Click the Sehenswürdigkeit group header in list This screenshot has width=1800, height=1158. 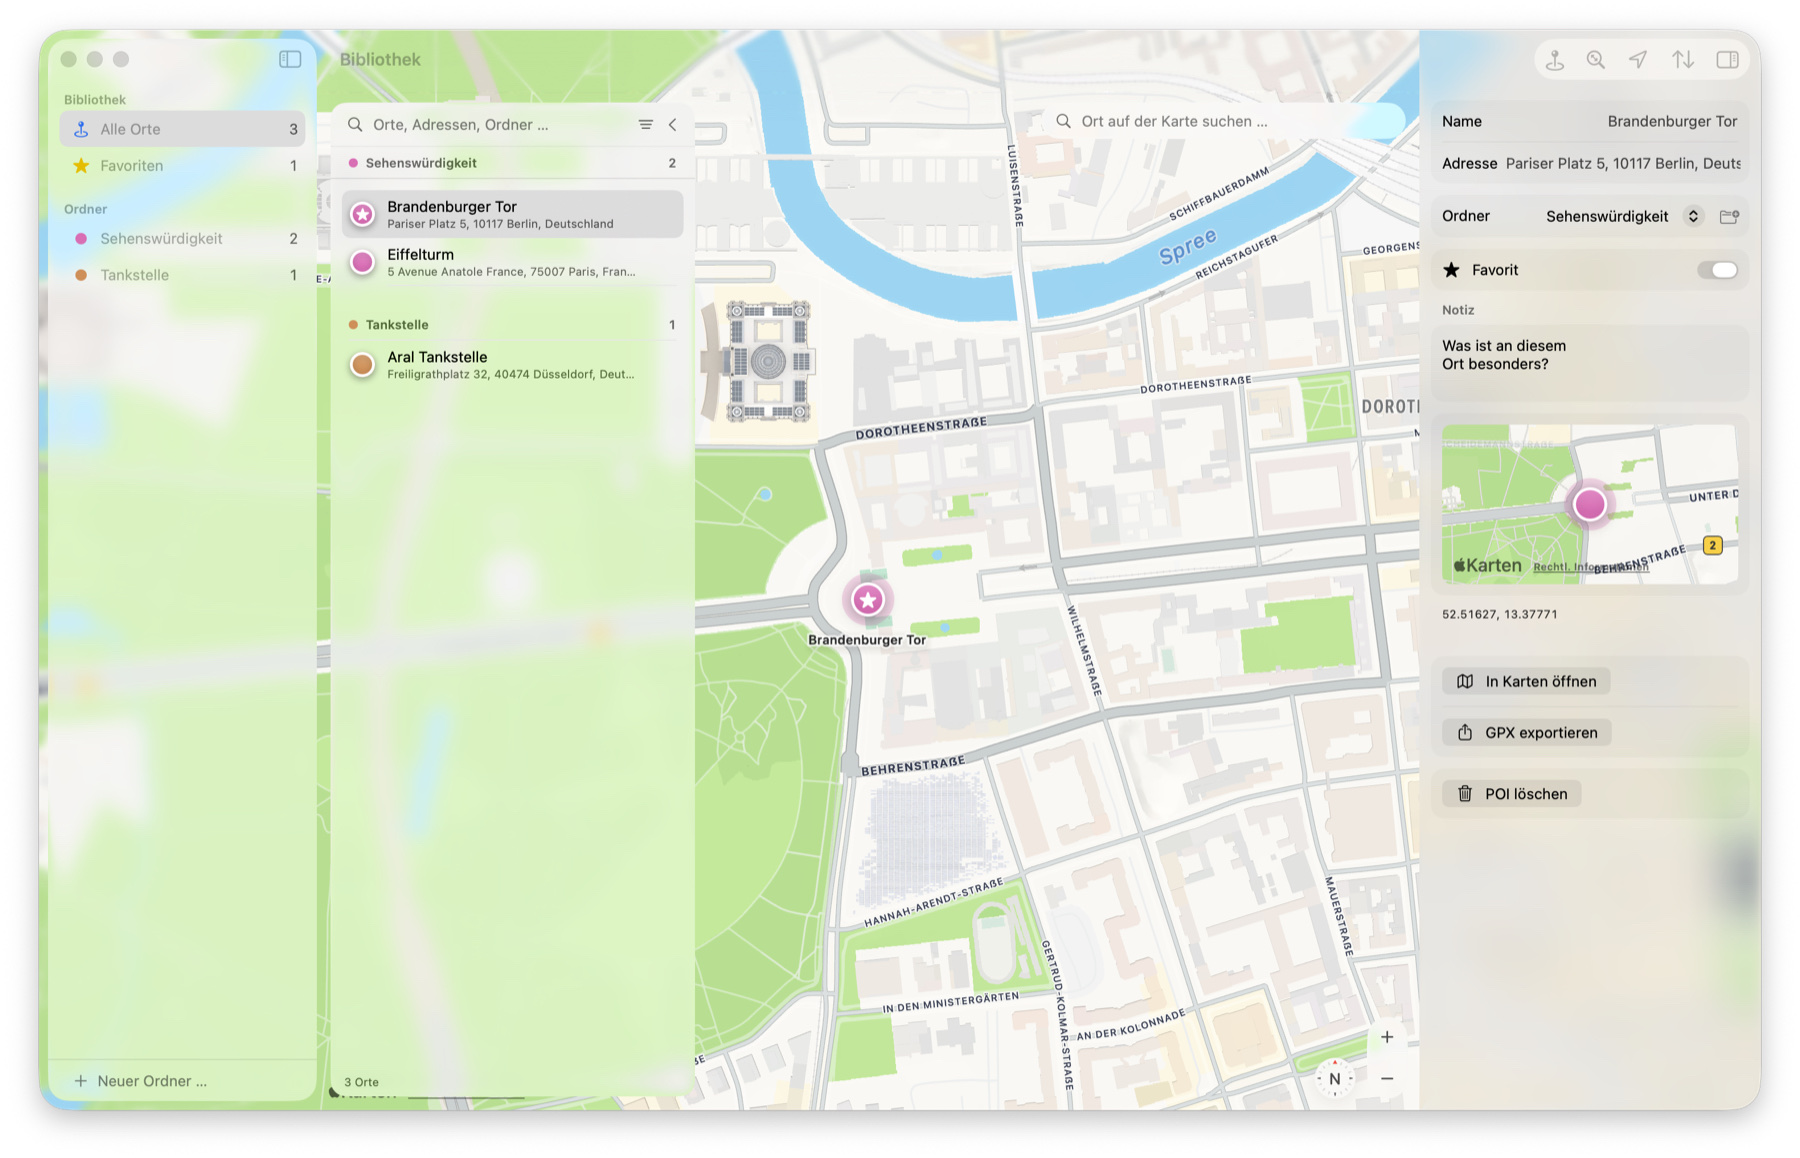512,163
